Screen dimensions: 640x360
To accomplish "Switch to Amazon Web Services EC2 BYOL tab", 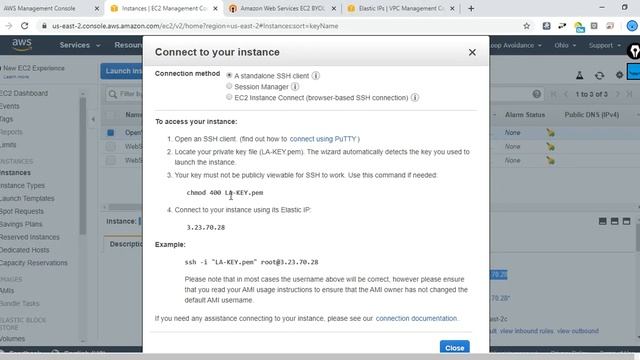I will tap(282, 8).
